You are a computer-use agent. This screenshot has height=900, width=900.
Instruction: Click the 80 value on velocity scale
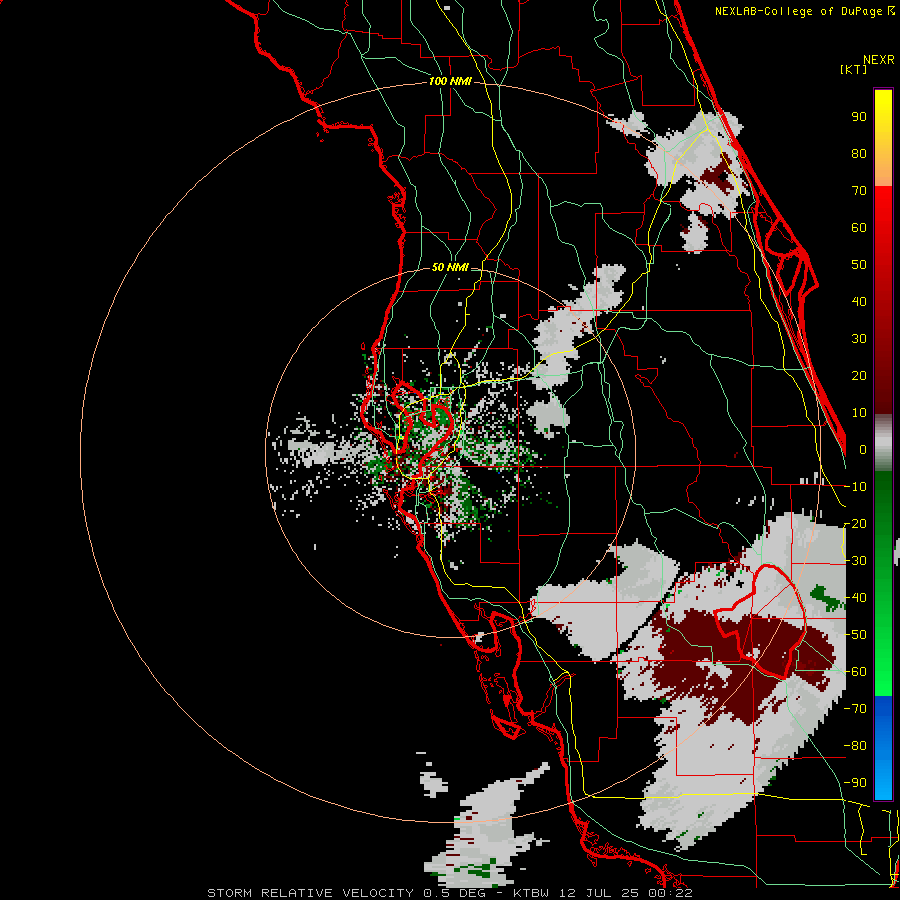pos(859,154)
